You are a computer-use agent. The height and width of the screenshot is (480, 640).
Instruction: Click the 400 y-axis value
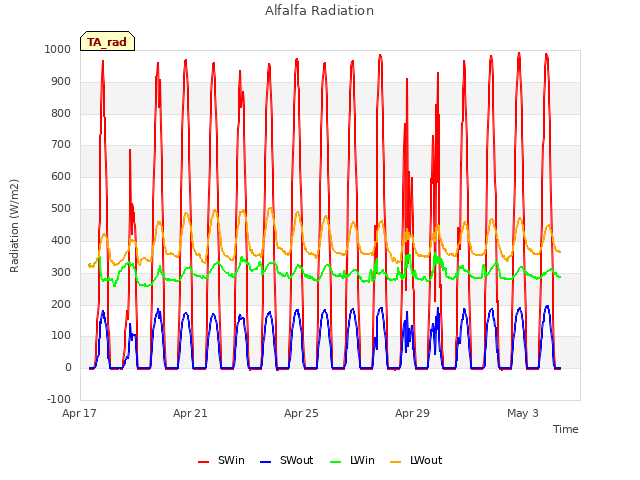(x=61, y=240)
